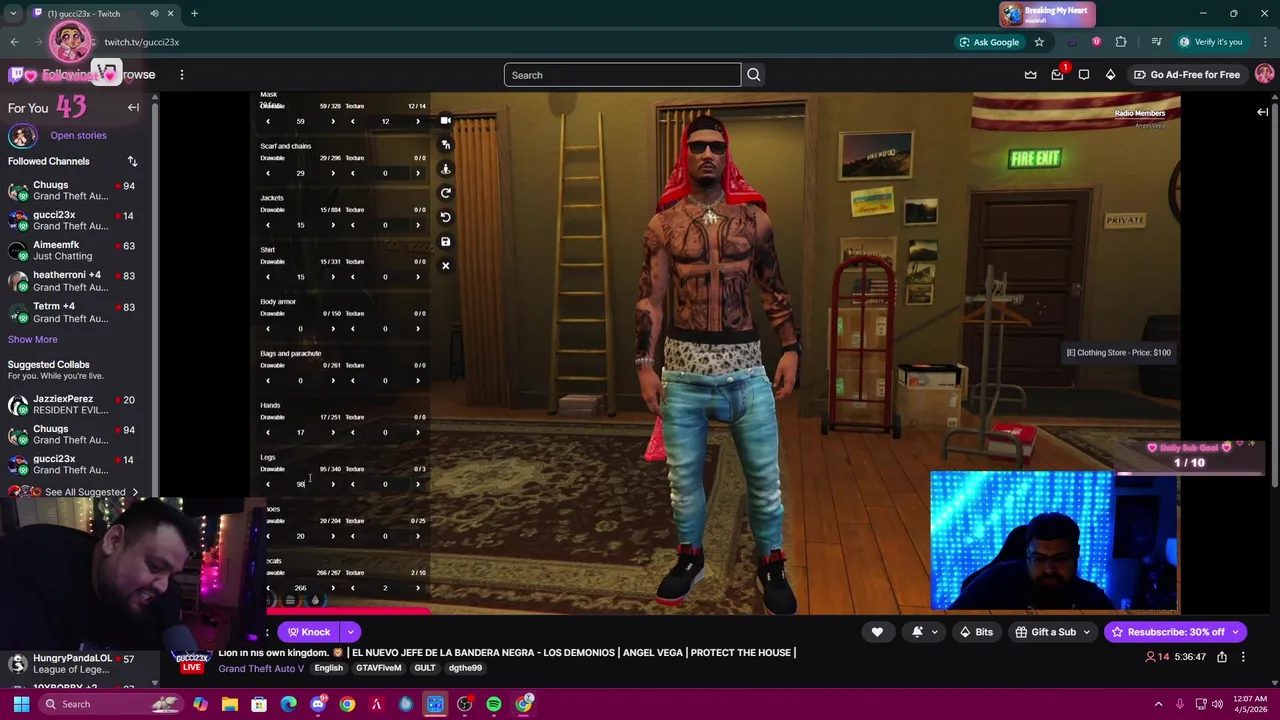The image size is (1280, 720).
Task: Close the clothing menu with the X icon
Action: click(446, 265)
